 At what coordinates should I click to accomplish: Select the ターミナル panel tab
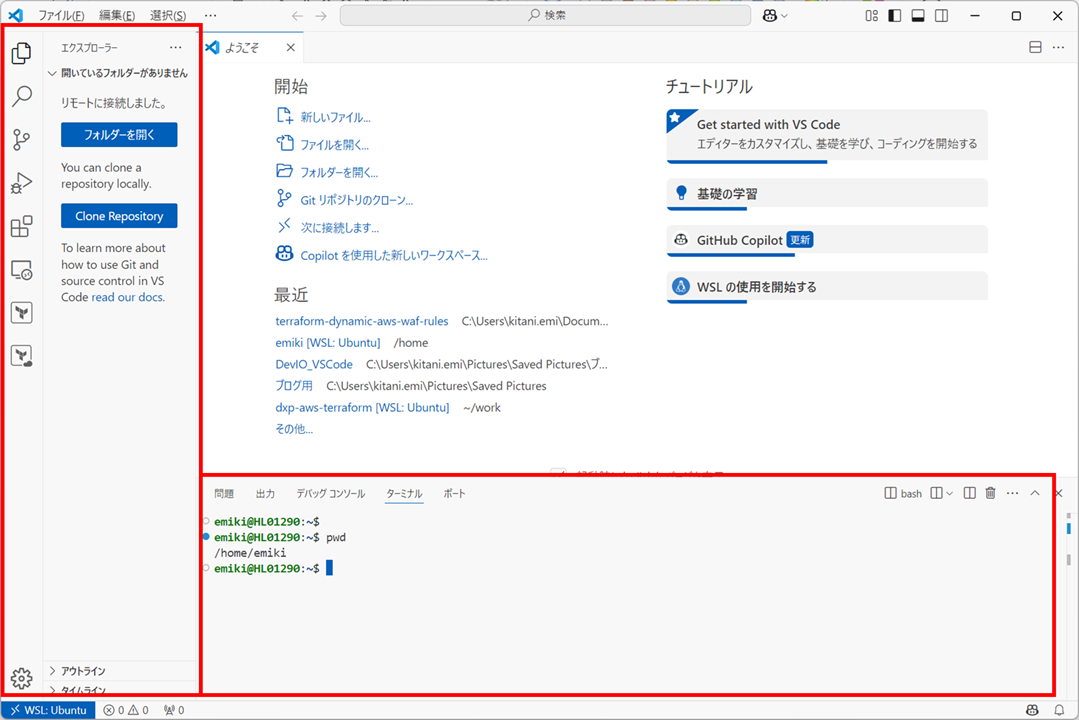coord(404,494)
